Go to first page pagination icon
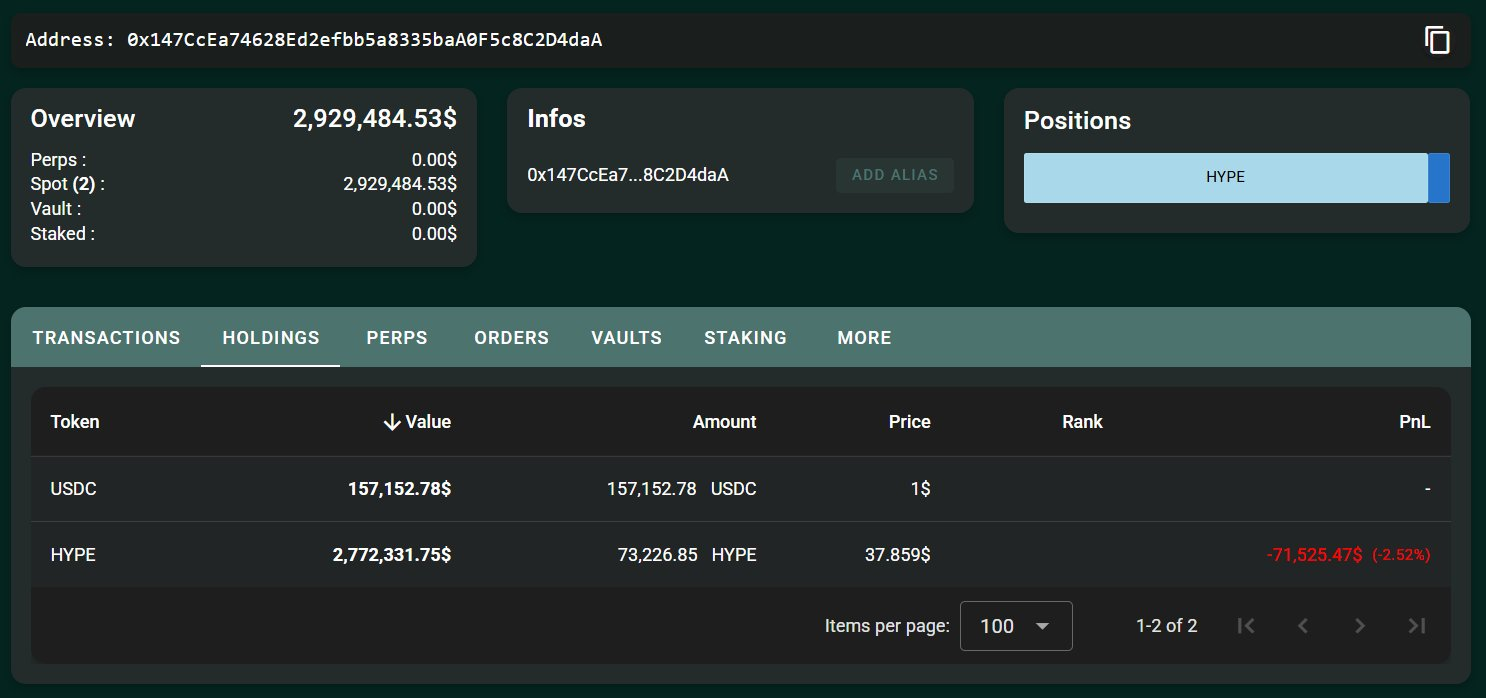Screen dimensions: 1486x698 tap(1245, 626)
